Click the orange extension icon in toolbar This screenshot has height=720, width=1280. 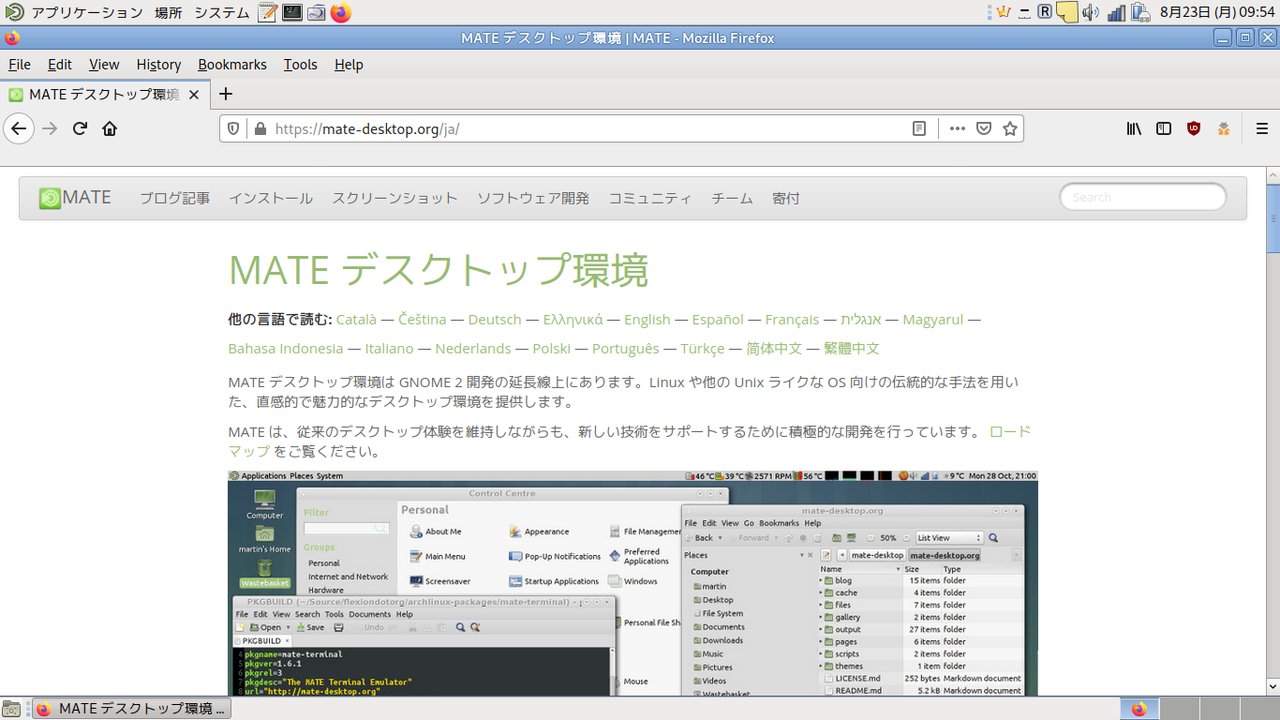click(x=1223, y=128)
